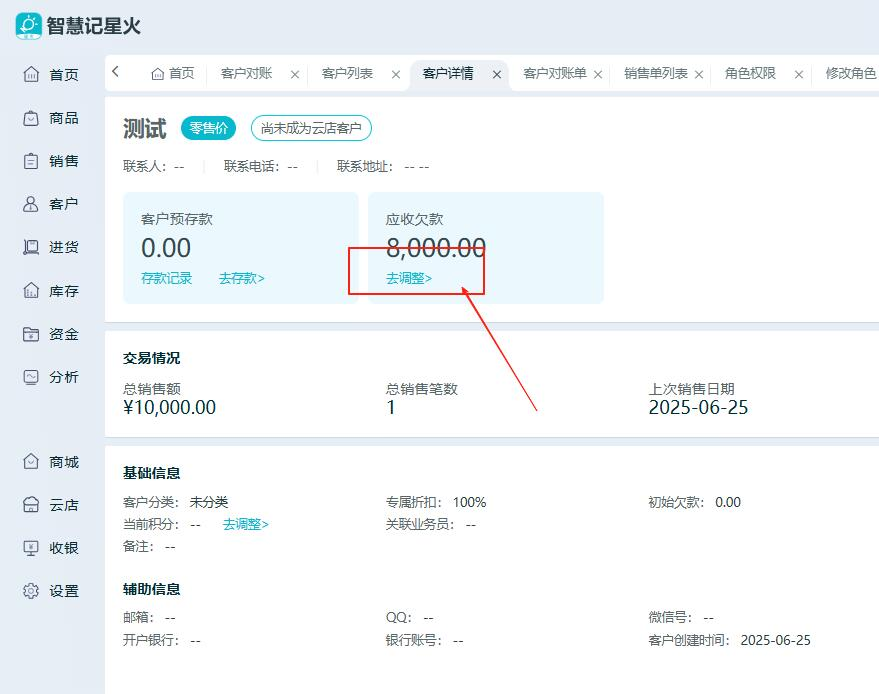Close the 客户列表 tab
This screenshot has height=694, width=879.
point(396,75)
